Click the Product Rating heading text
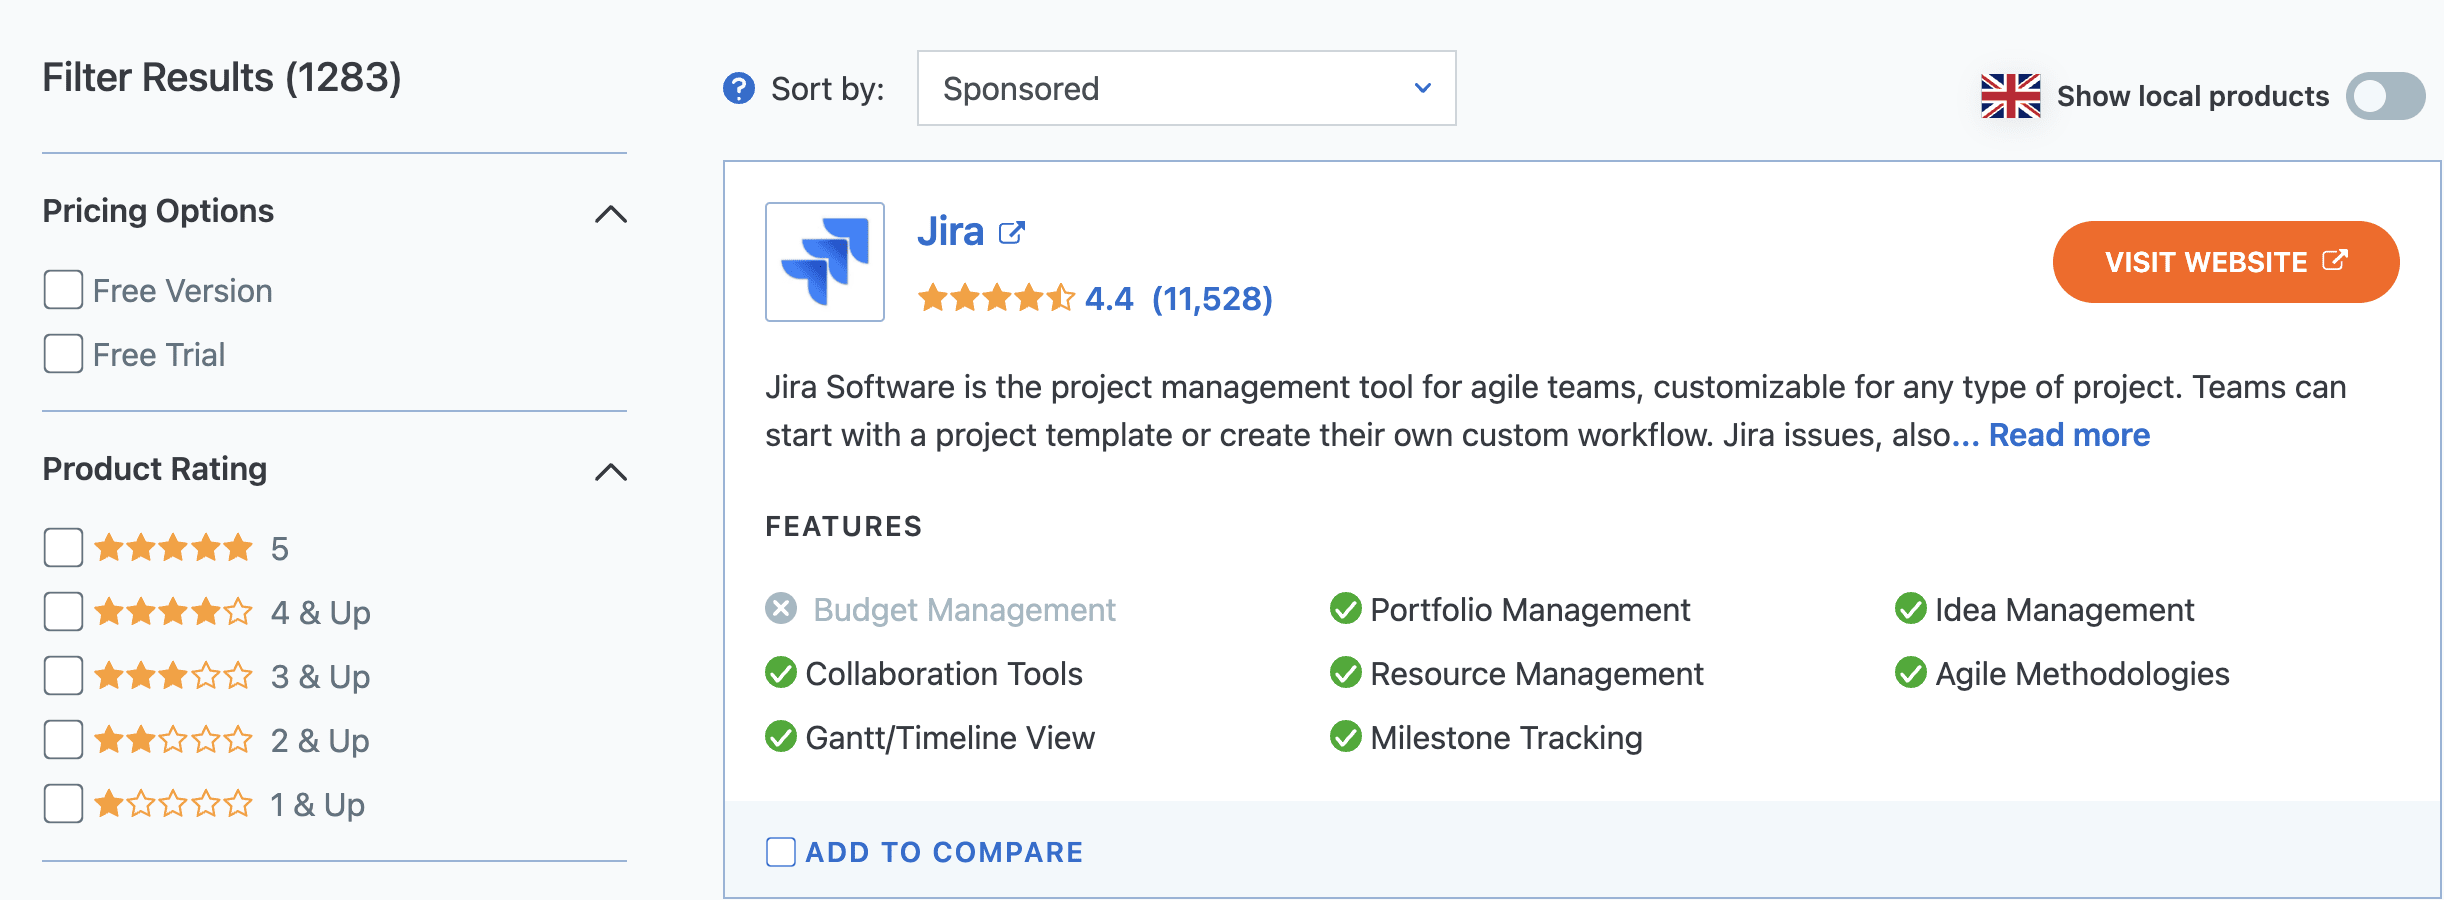Image resolution: width=2444 pixels, height=900 pixels. pyautogui.click(x=155, y=469)
